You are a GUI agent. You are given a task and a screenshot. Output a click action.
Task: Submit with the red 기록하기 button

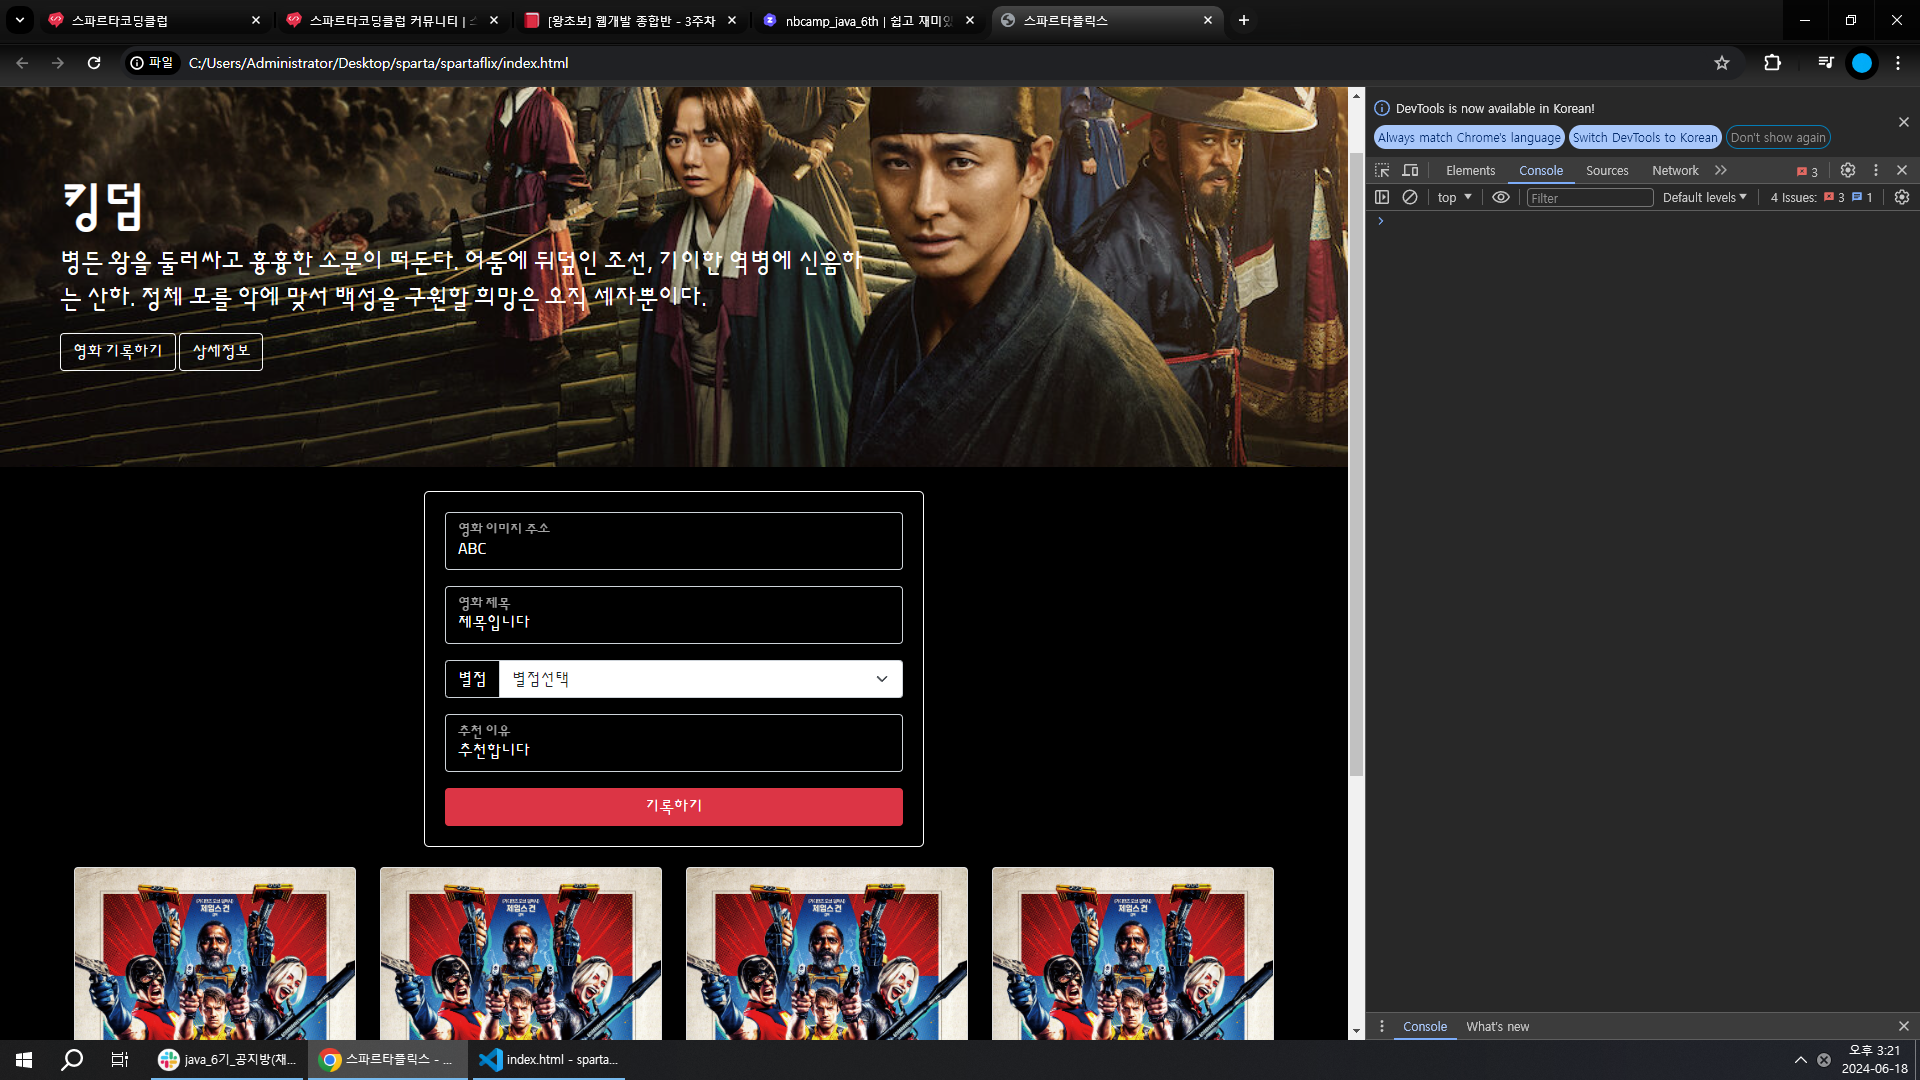click(x=674, y=807)
